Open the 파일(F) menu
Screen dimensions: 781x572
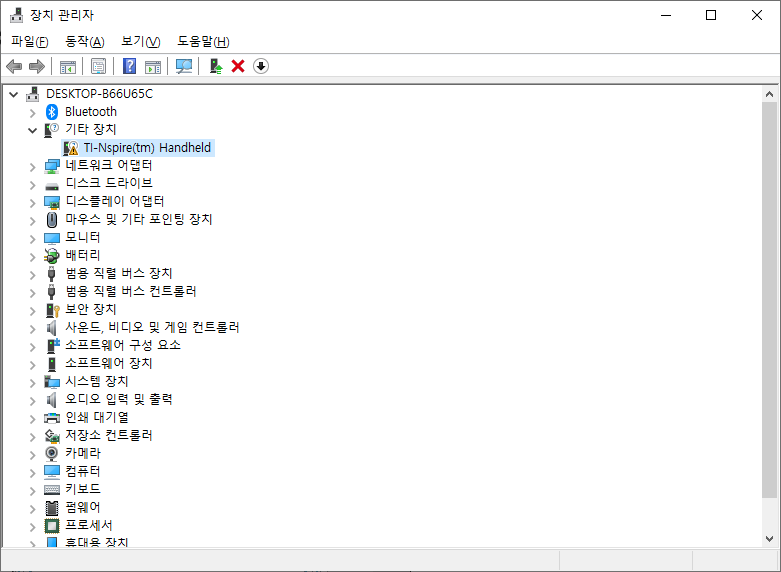click(30, 41)
